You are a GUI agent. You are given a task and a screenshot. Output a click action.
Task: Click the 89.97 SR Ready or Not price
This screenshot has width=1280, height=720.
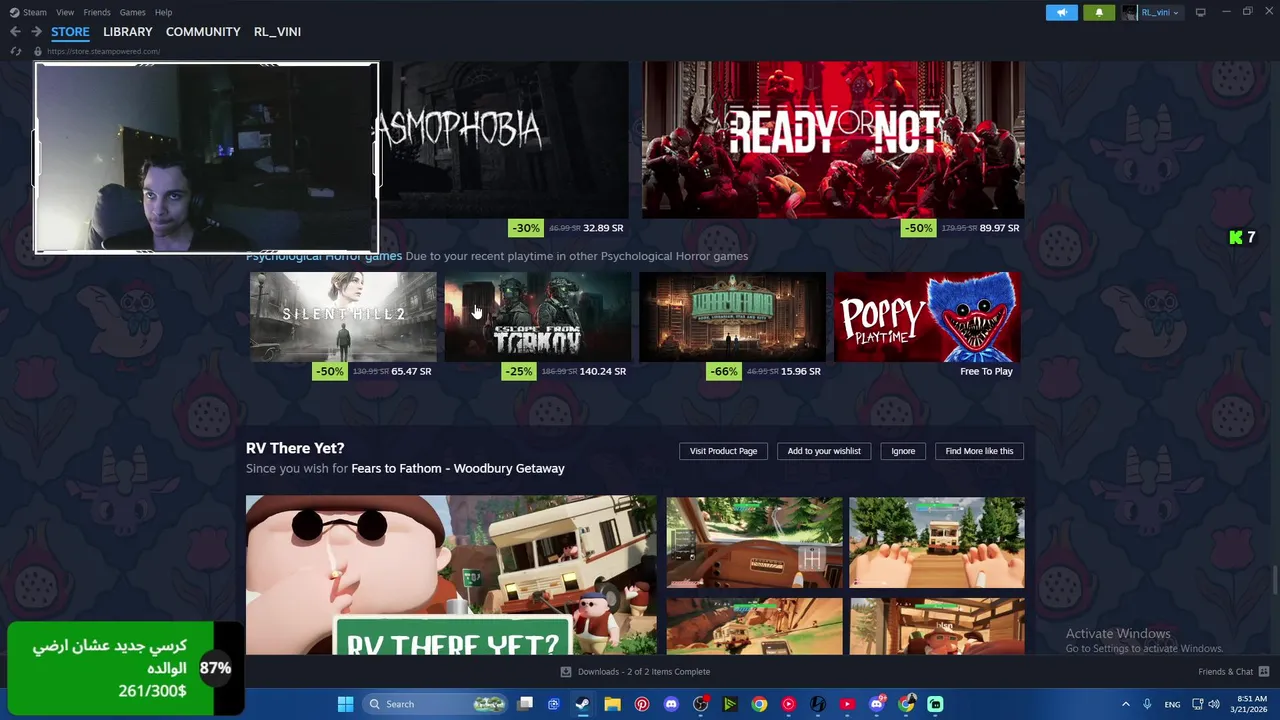pos(1000,228)
